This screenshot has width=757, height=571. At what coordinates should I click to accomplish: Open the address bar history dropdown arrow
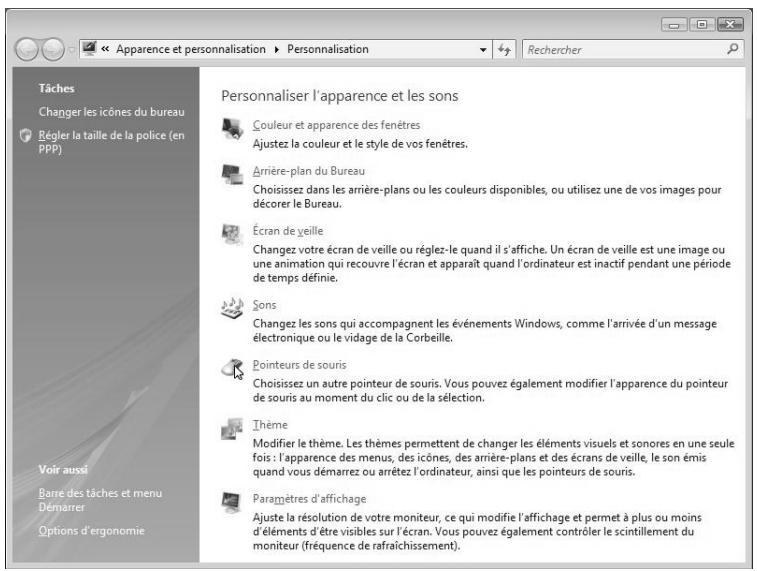(483, 50)
